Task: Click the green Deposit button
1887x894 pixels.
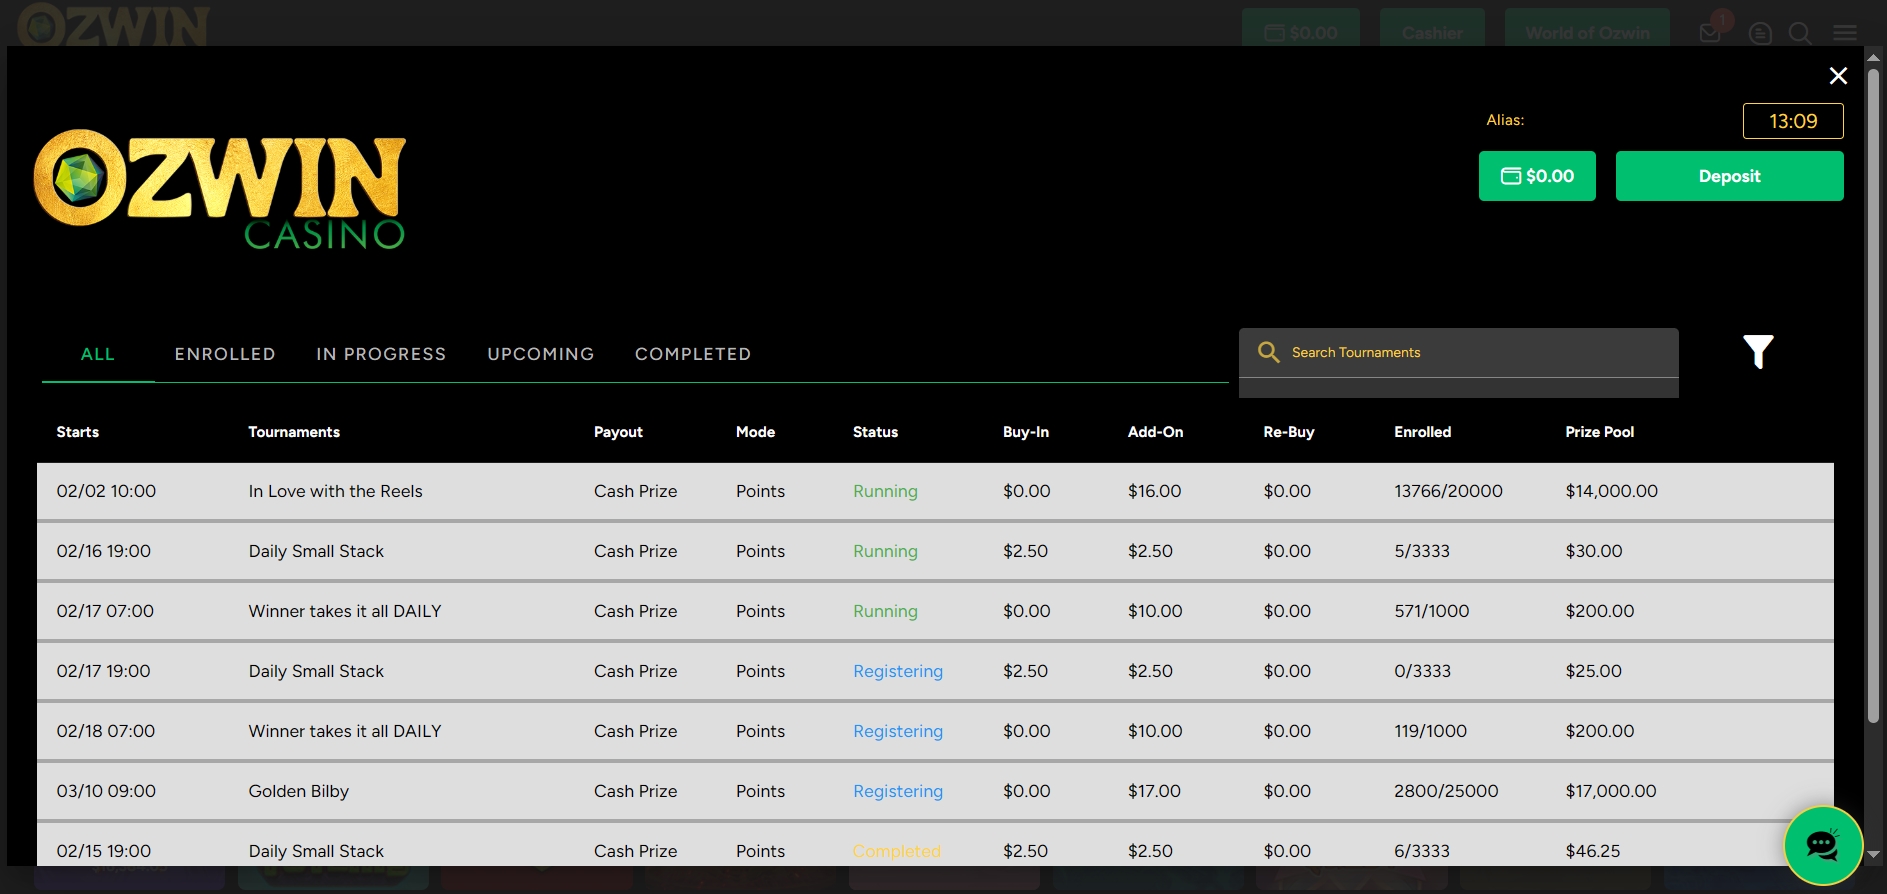Action: tap(1729, 176)
